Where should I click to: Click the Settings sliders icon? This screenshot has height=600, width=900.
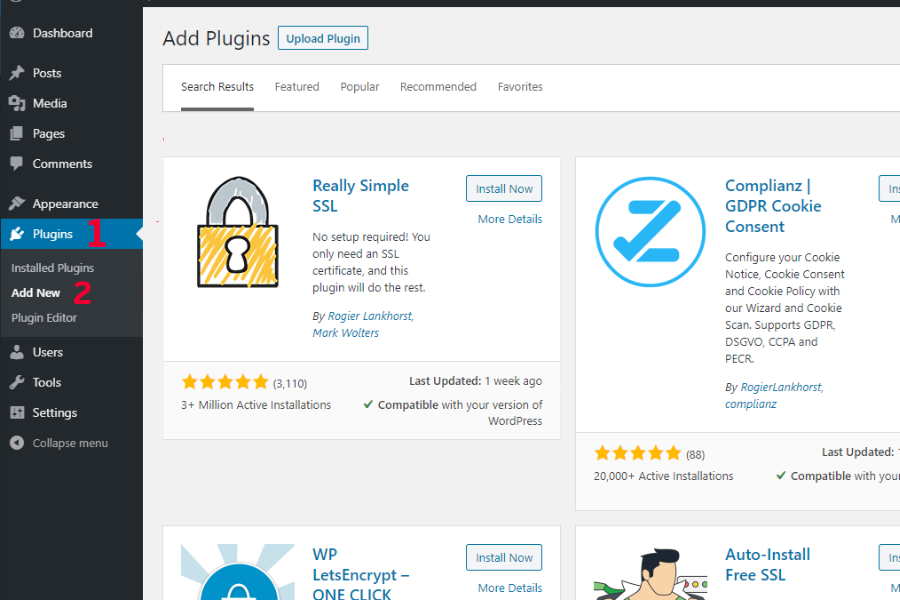point(17,412)
